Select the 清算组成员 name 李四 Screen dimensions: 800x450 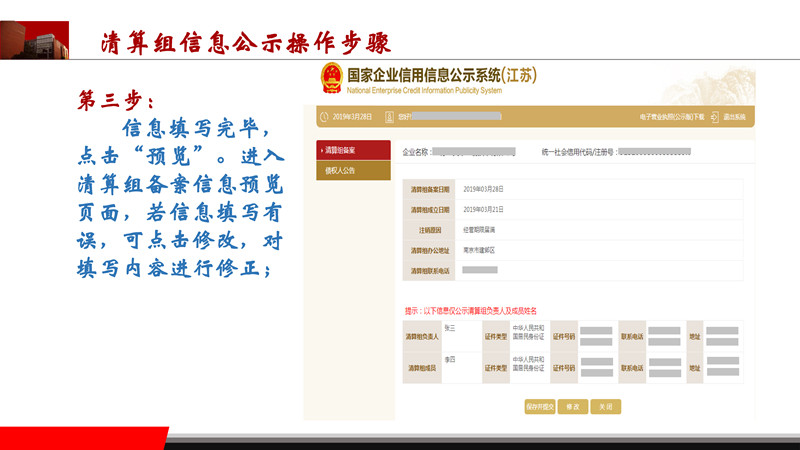(450, 359)
